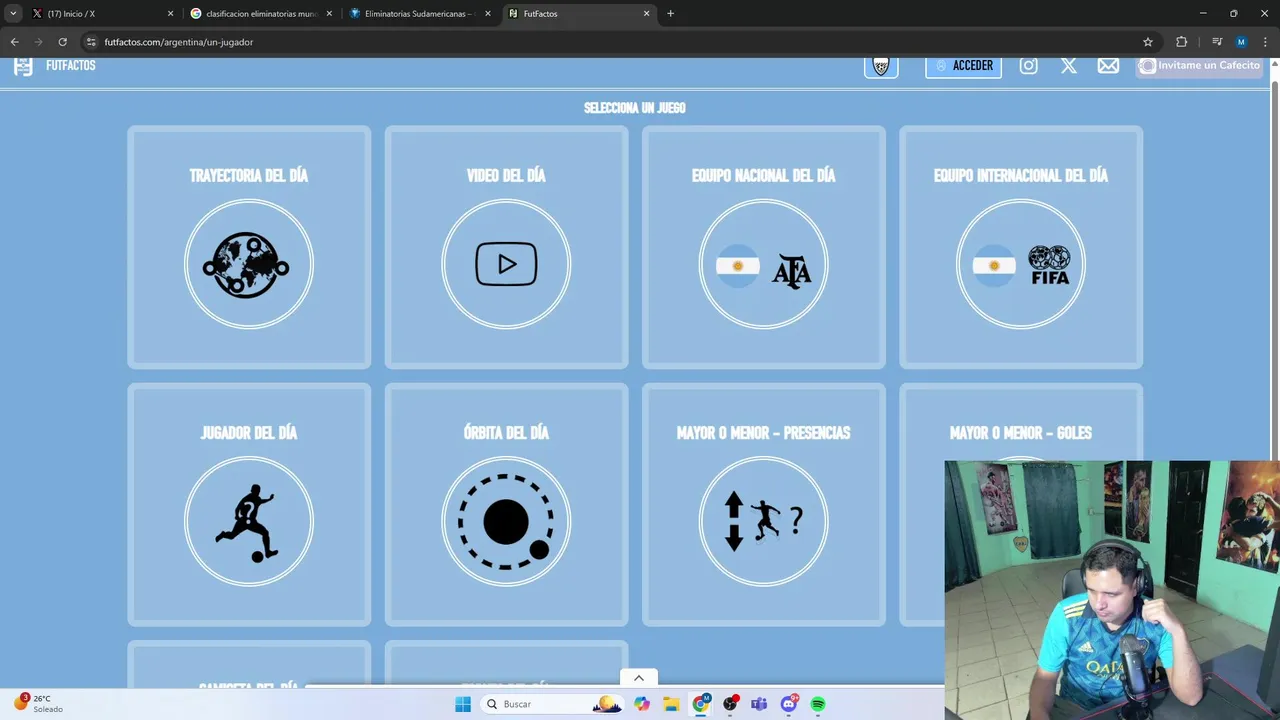The width and height of the screenshot is (1280, 720).
Task: Open Equipo Nacional del Día AFA icon
Action: [763, 264]
